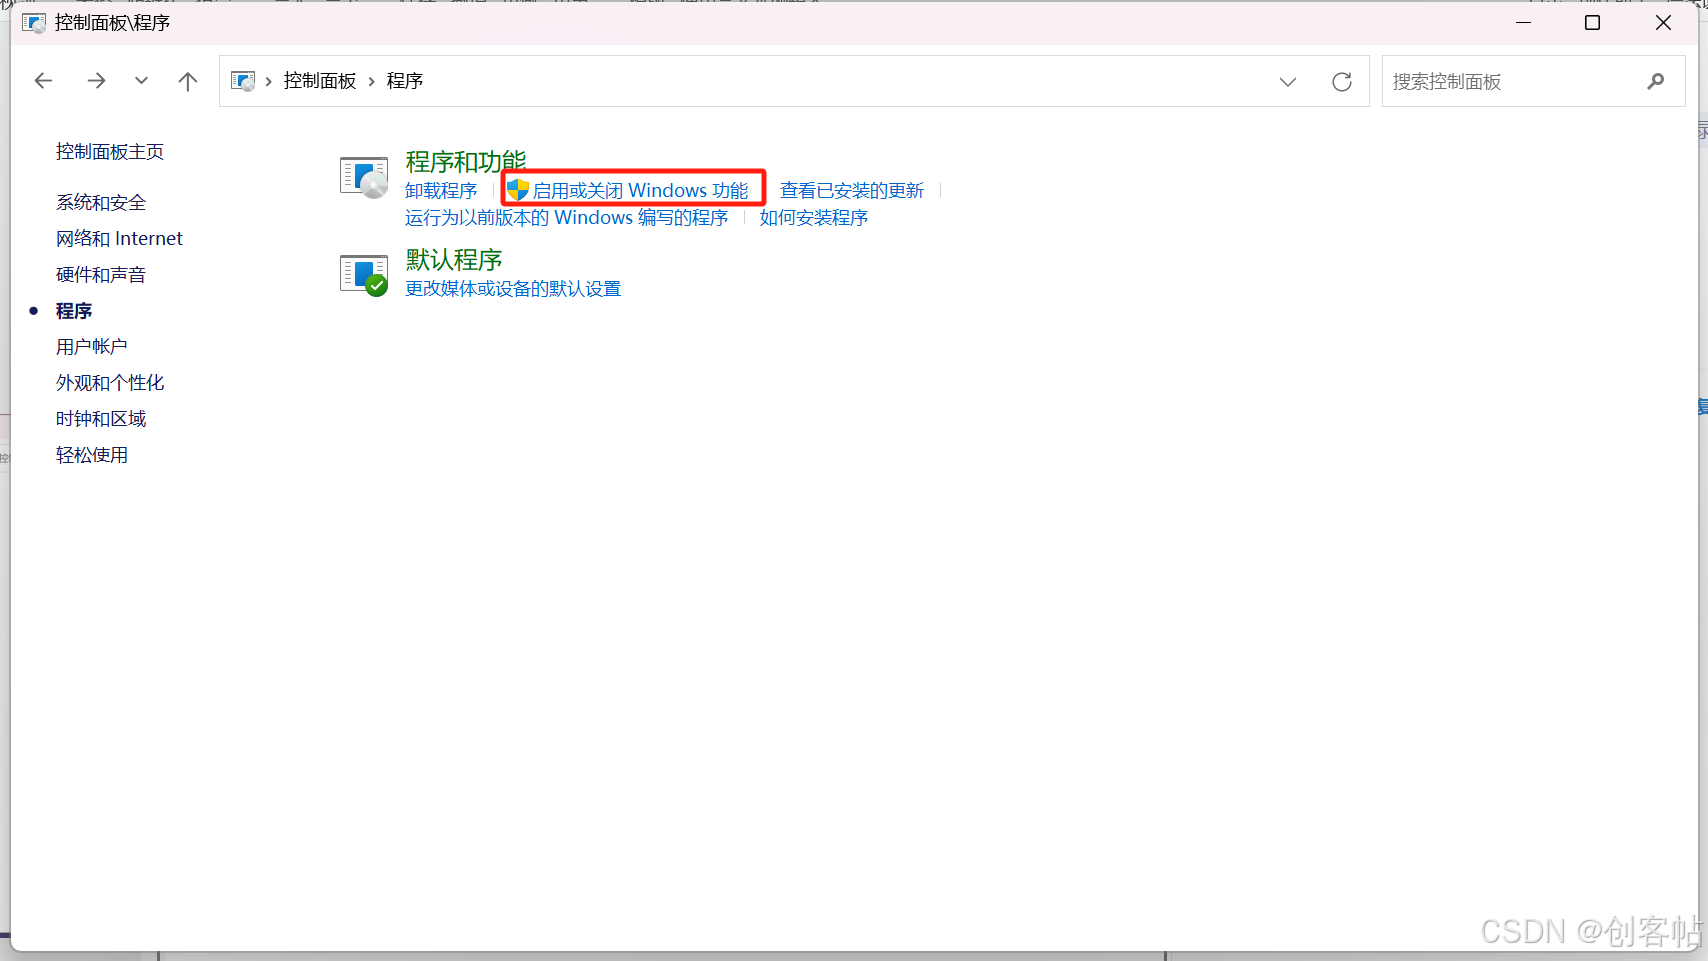This screenshot has height=961, width=1708.
Task: Click the search magnifier icon
Action: pos(1656,82)
